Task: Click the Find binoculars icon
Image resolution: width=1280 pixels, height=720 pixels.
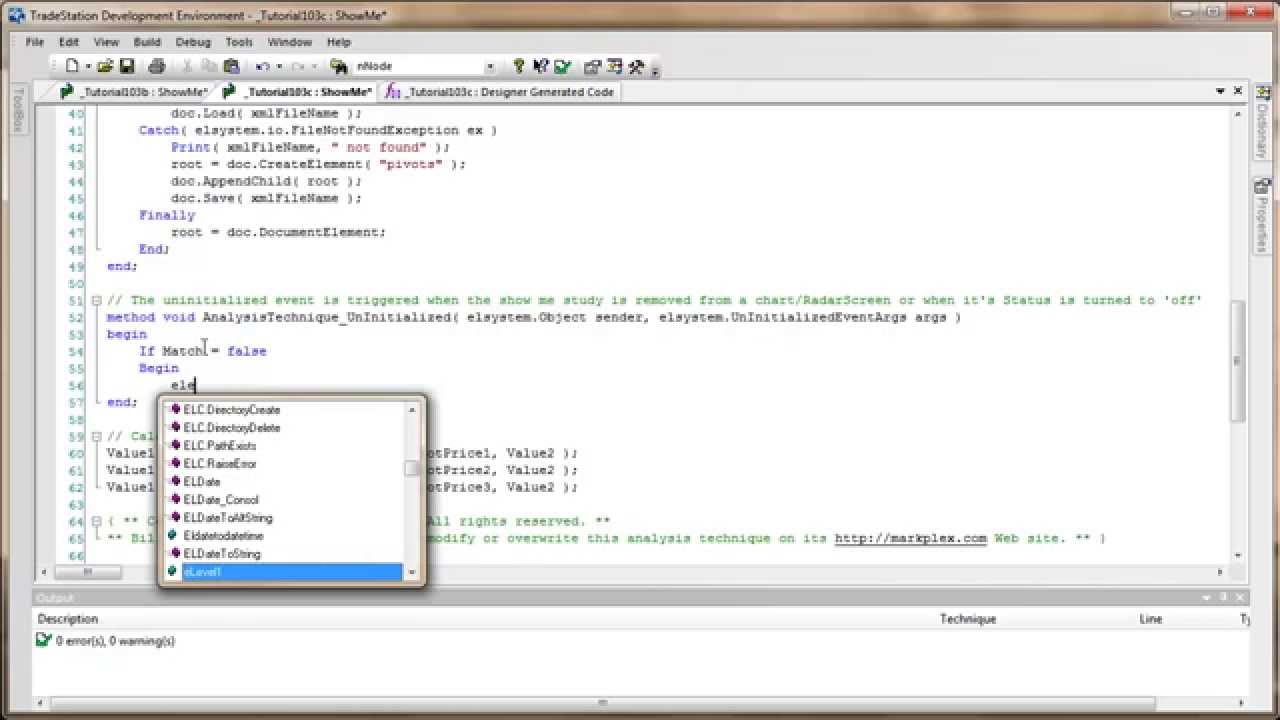Action: [x=339, y=67]
